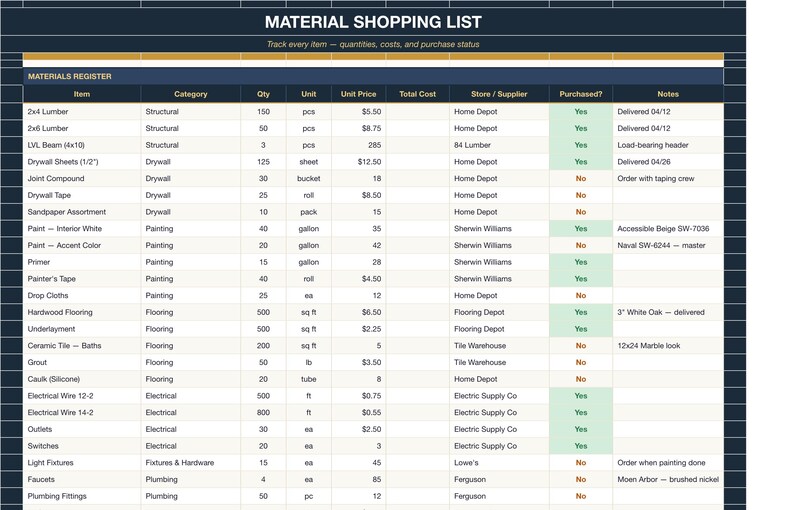Select the Unit column header
The height and width of the screenshot is (510, 794).
[309, 94]
